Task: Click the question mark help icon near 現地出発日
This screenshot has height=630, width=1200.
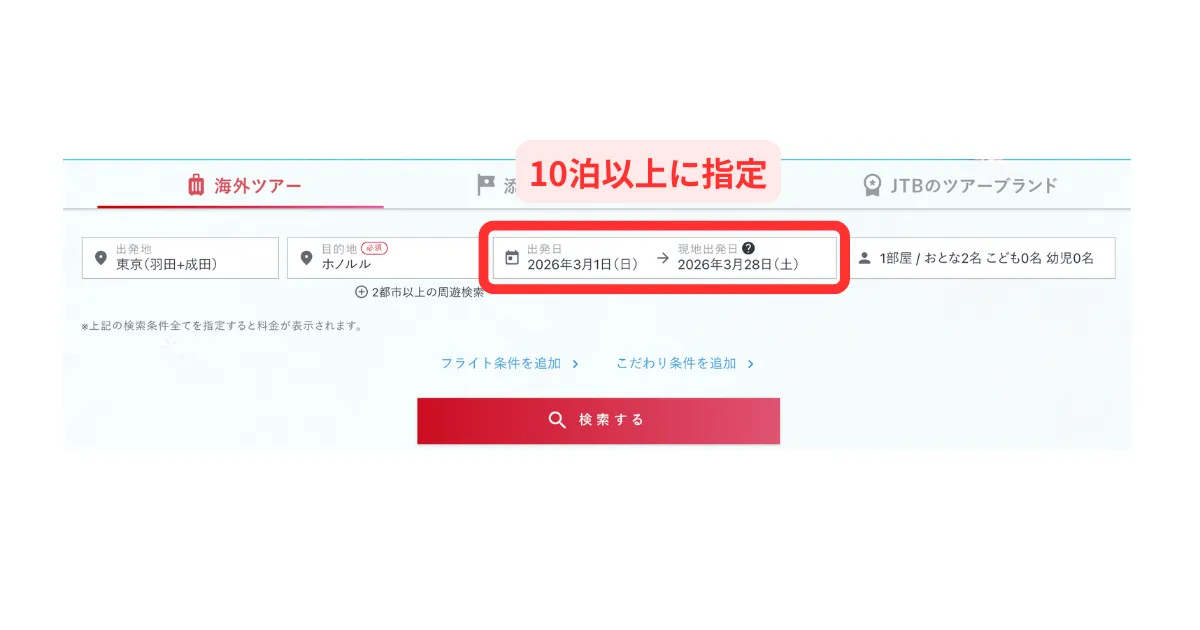Action: coord(748,248)
